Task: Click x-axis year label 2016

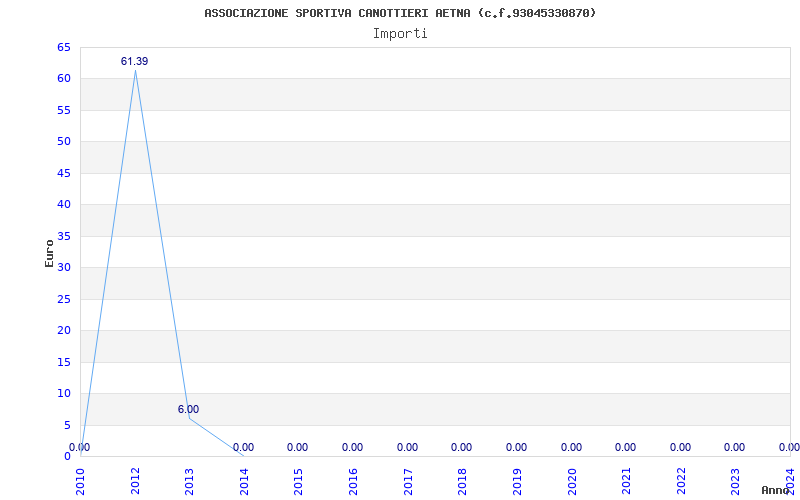Action: click(x=353, y=481)
